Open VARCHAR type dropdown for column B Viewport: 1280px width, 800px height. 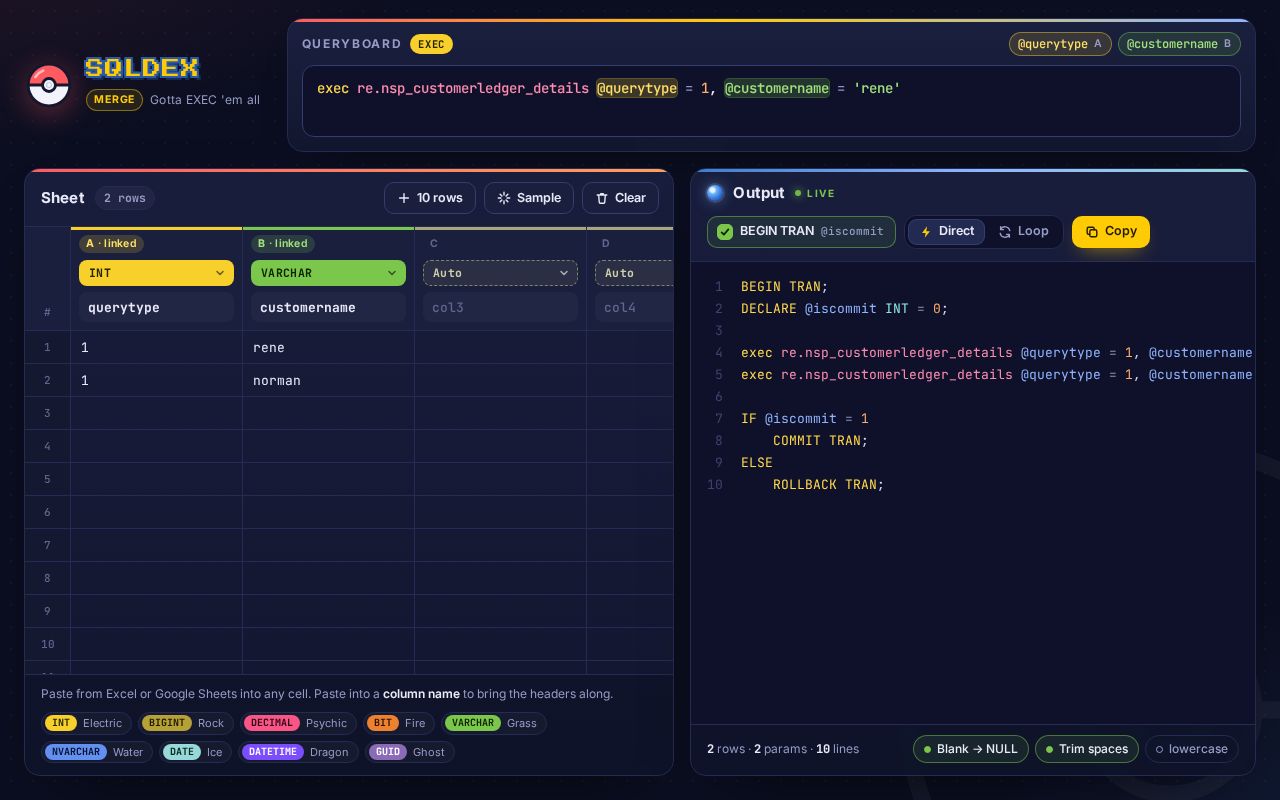tap(328, 273)
